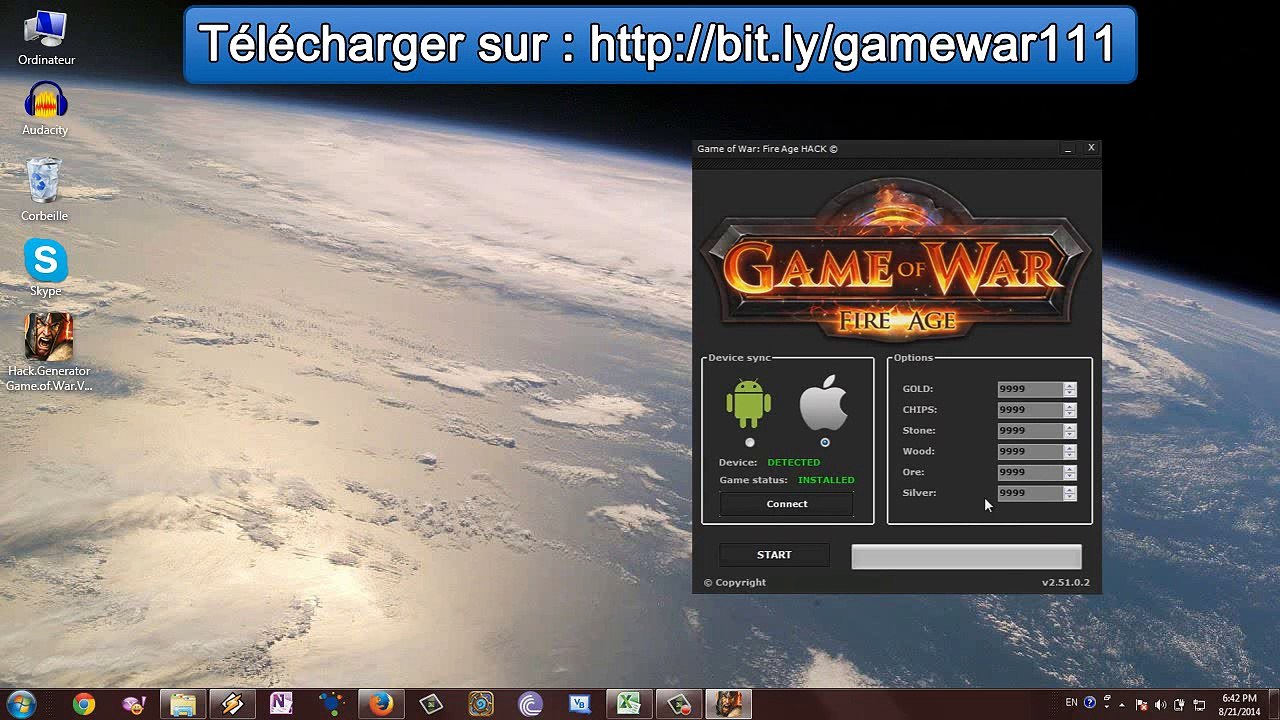The width and height of the screenshot is (1280, 720).
Task: Open Google Chrome from the taskbar
Action: pos(84,705)
